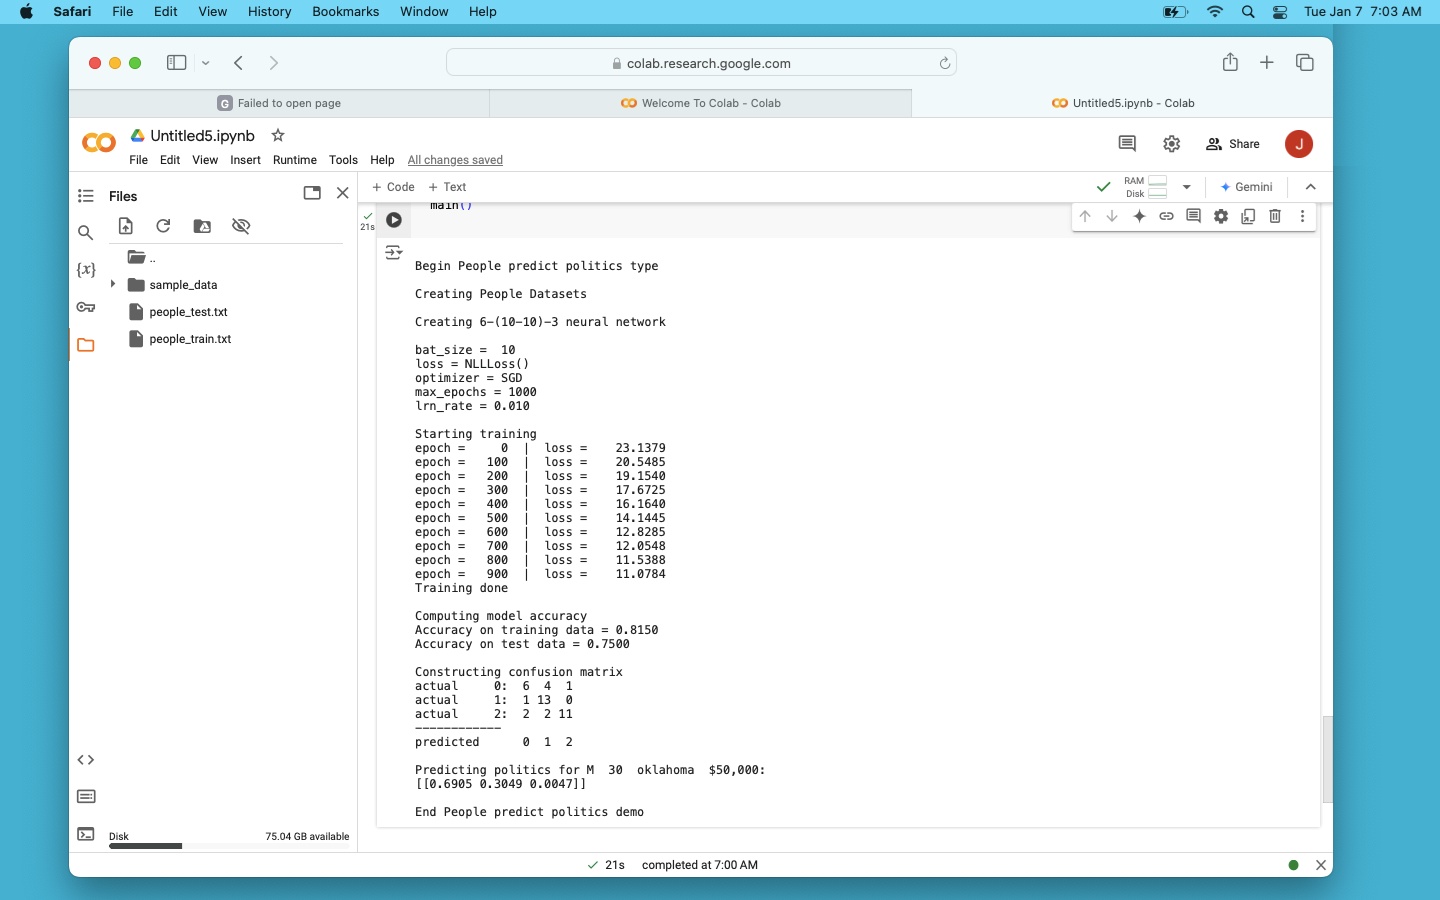Click the notebook vertical scrollbar thumb
Image resolution: width=1440 pixels, height=900 pixels.
[x=1327, y=760]
